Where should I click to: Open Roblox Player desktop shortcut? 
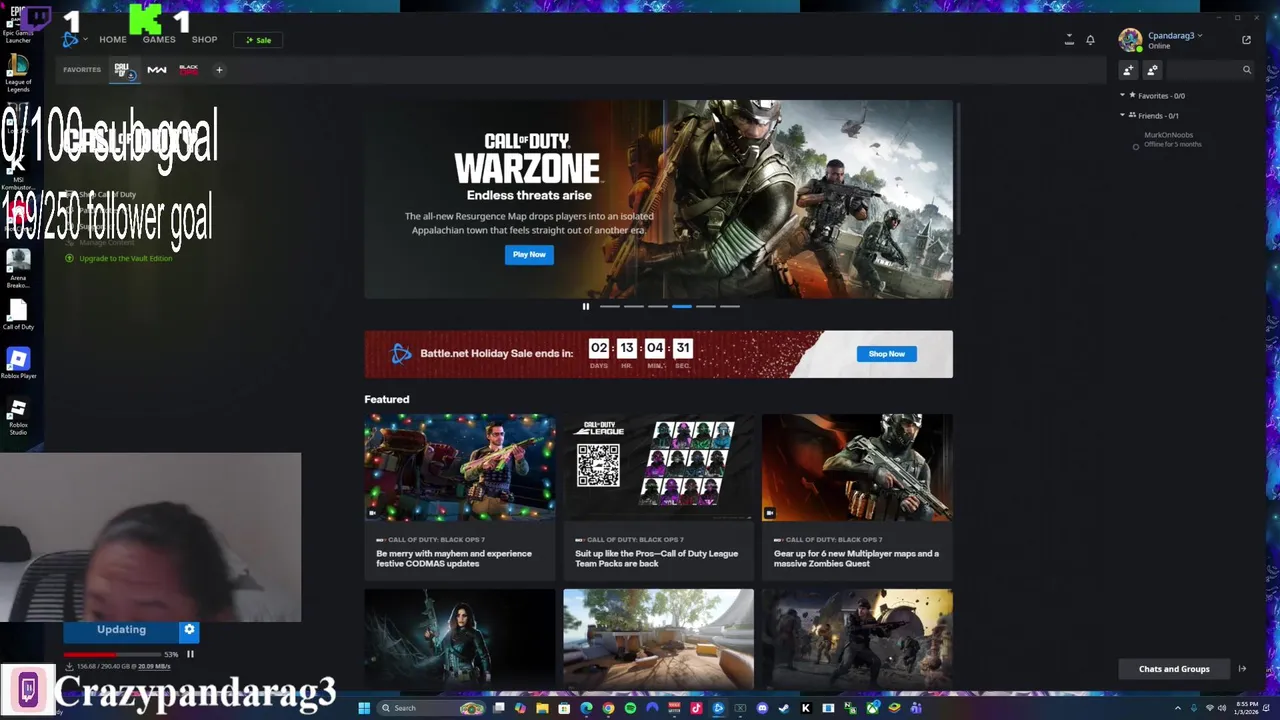click(18, 364)
